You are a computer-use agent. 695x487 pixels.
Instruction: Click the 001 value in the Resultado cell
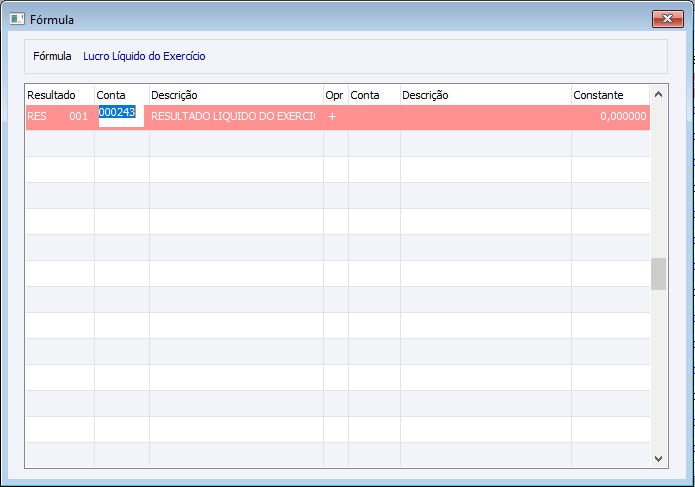pos(78,117)
